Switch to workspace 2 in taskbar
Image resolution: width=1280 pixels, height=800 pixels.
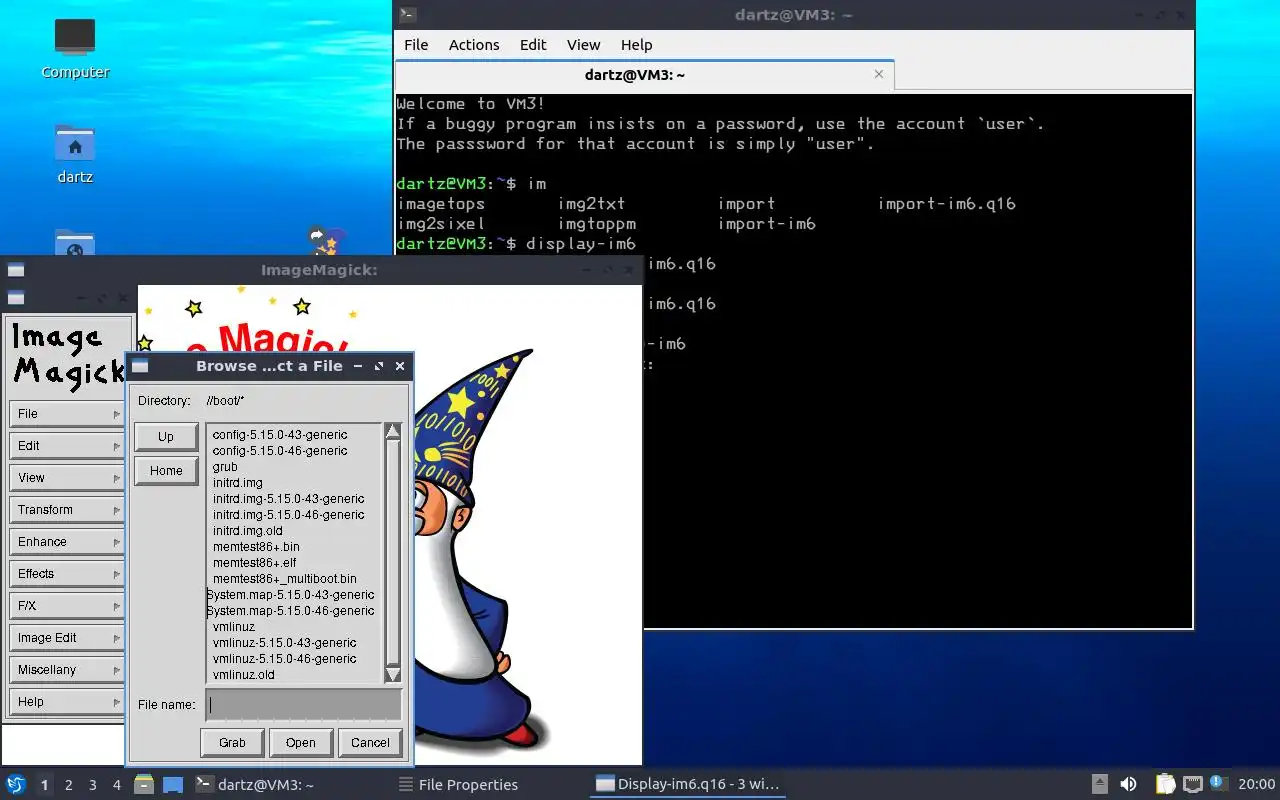coord(69,785)
